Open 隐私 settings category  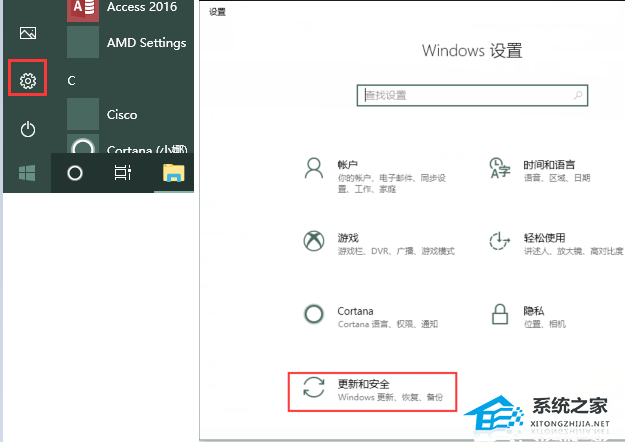click(528, 316)
